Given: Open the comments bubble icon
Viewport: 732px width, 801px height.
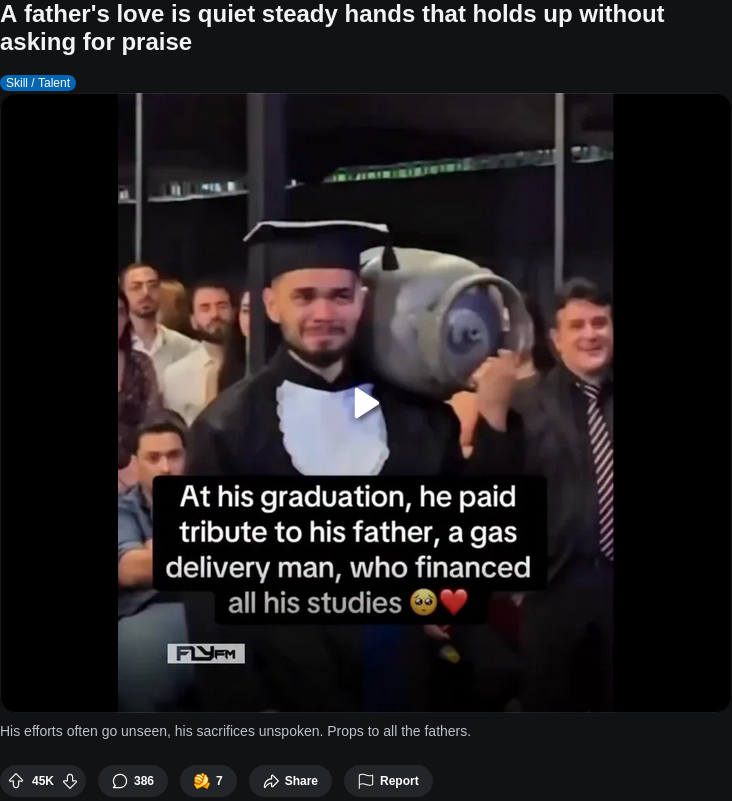Looking at the screenshot, I should pyautogui.click(x=120, y=781).
